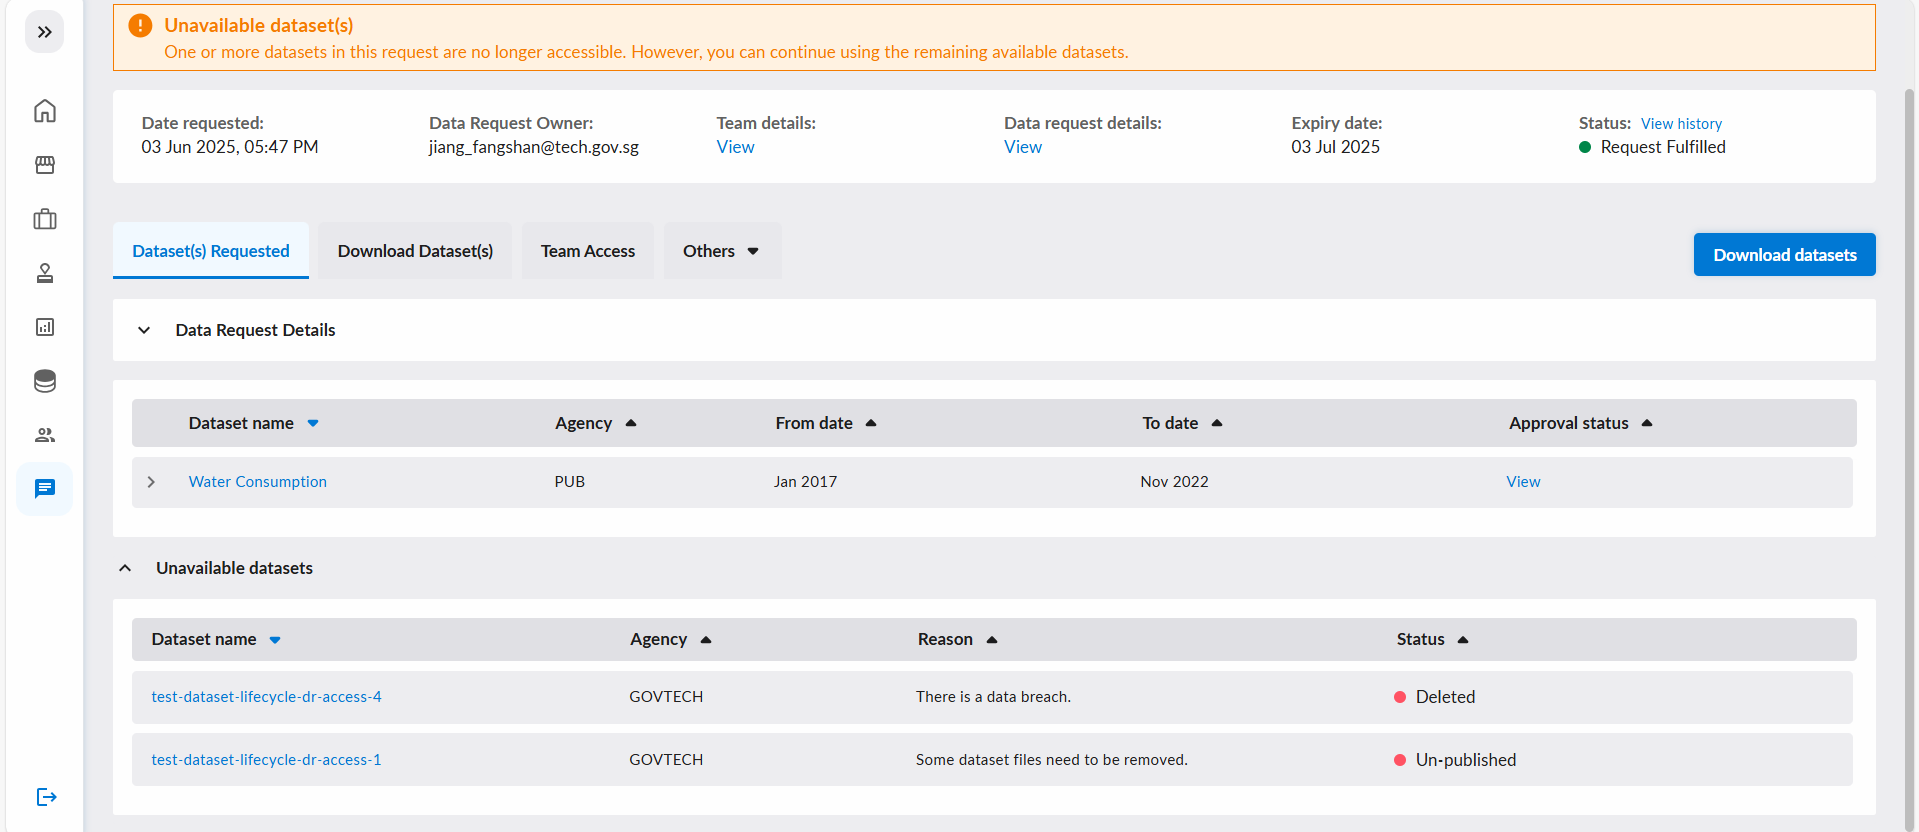Open the Others dropdown tab
Viewport: 1919px width, 832px height.
pyautogui.click(x=722, y=251)
